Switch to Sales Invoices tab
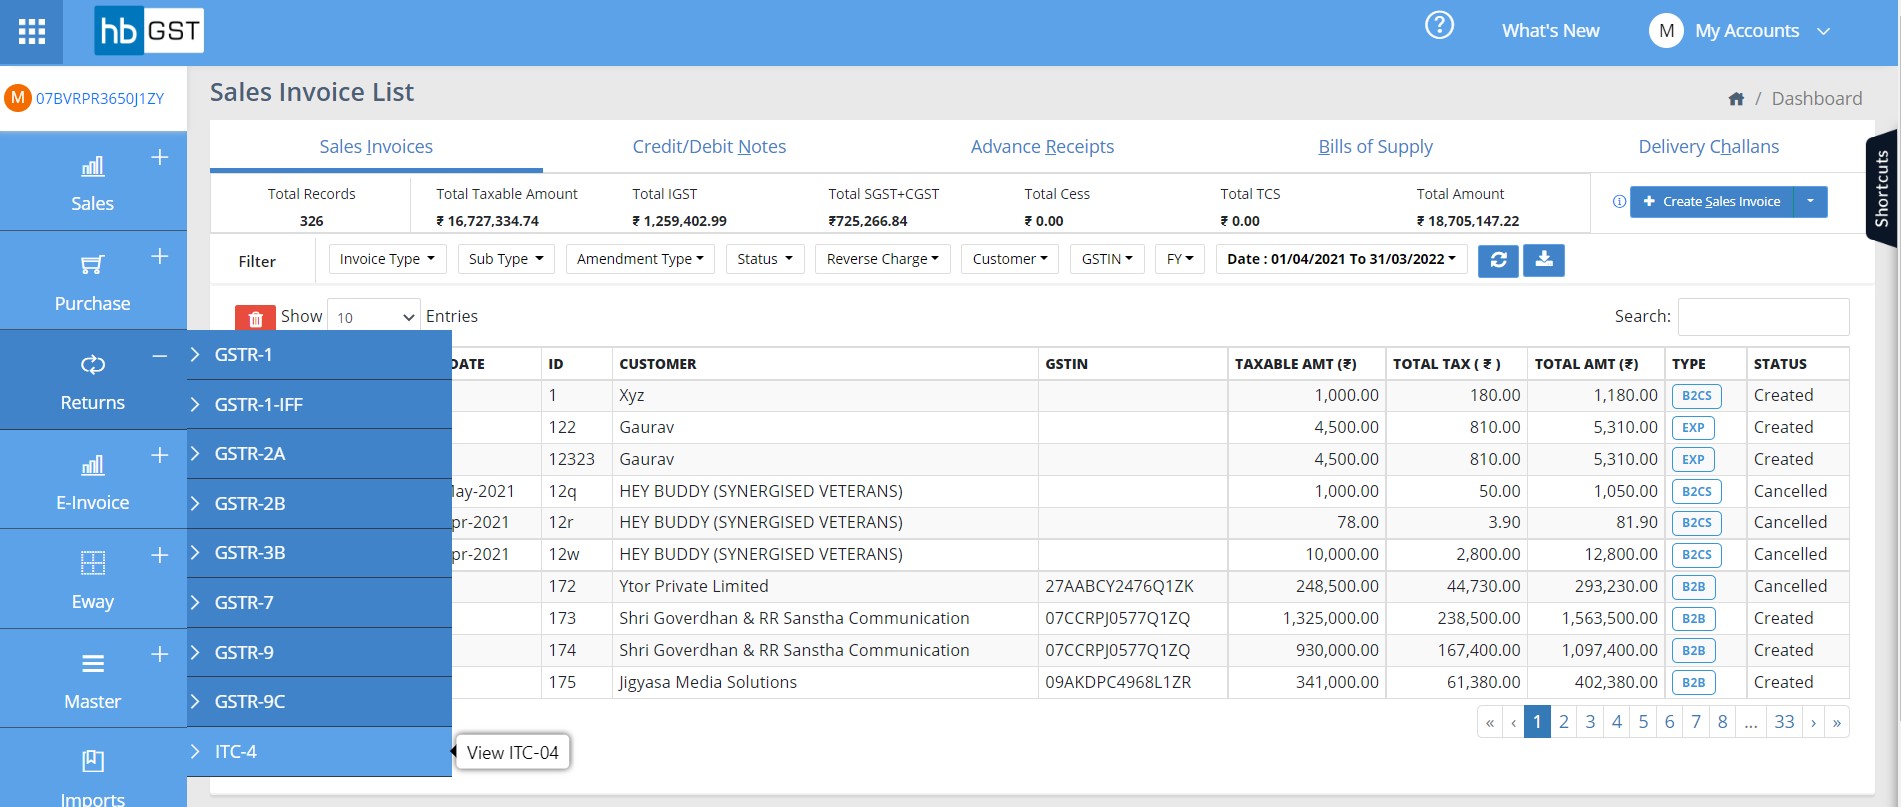 [376, 147]
